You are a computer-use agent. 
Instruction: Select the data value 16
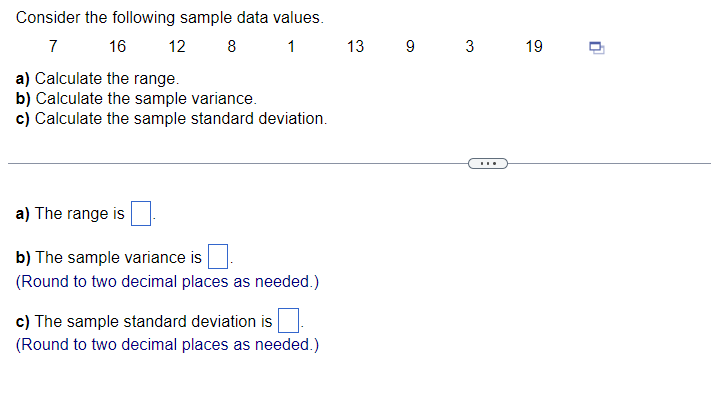click(x=117, y=46)
